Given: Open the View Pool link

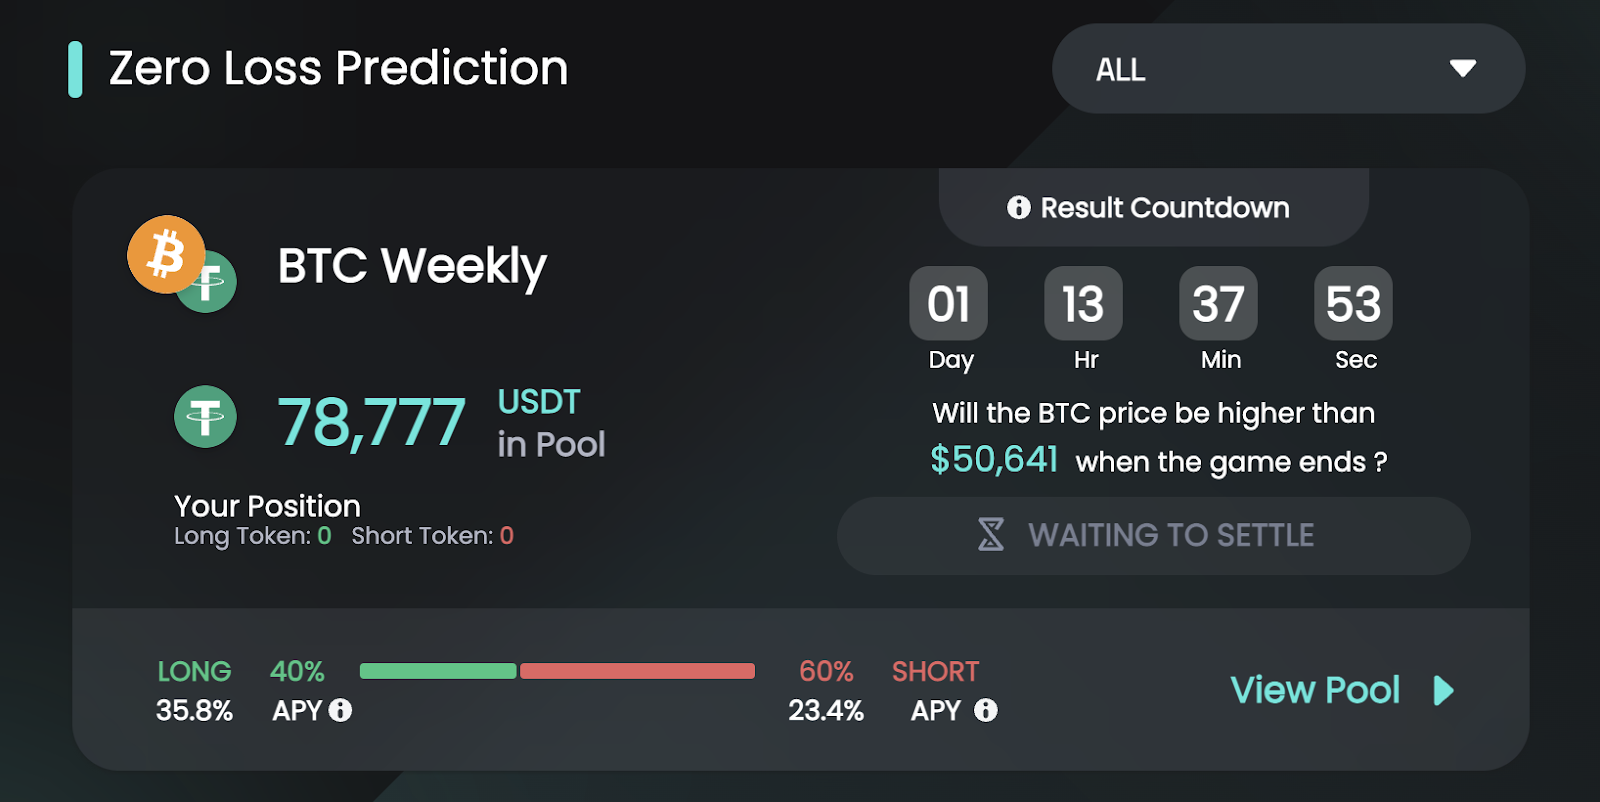Looking at the screenshot, I should 1314,690.
